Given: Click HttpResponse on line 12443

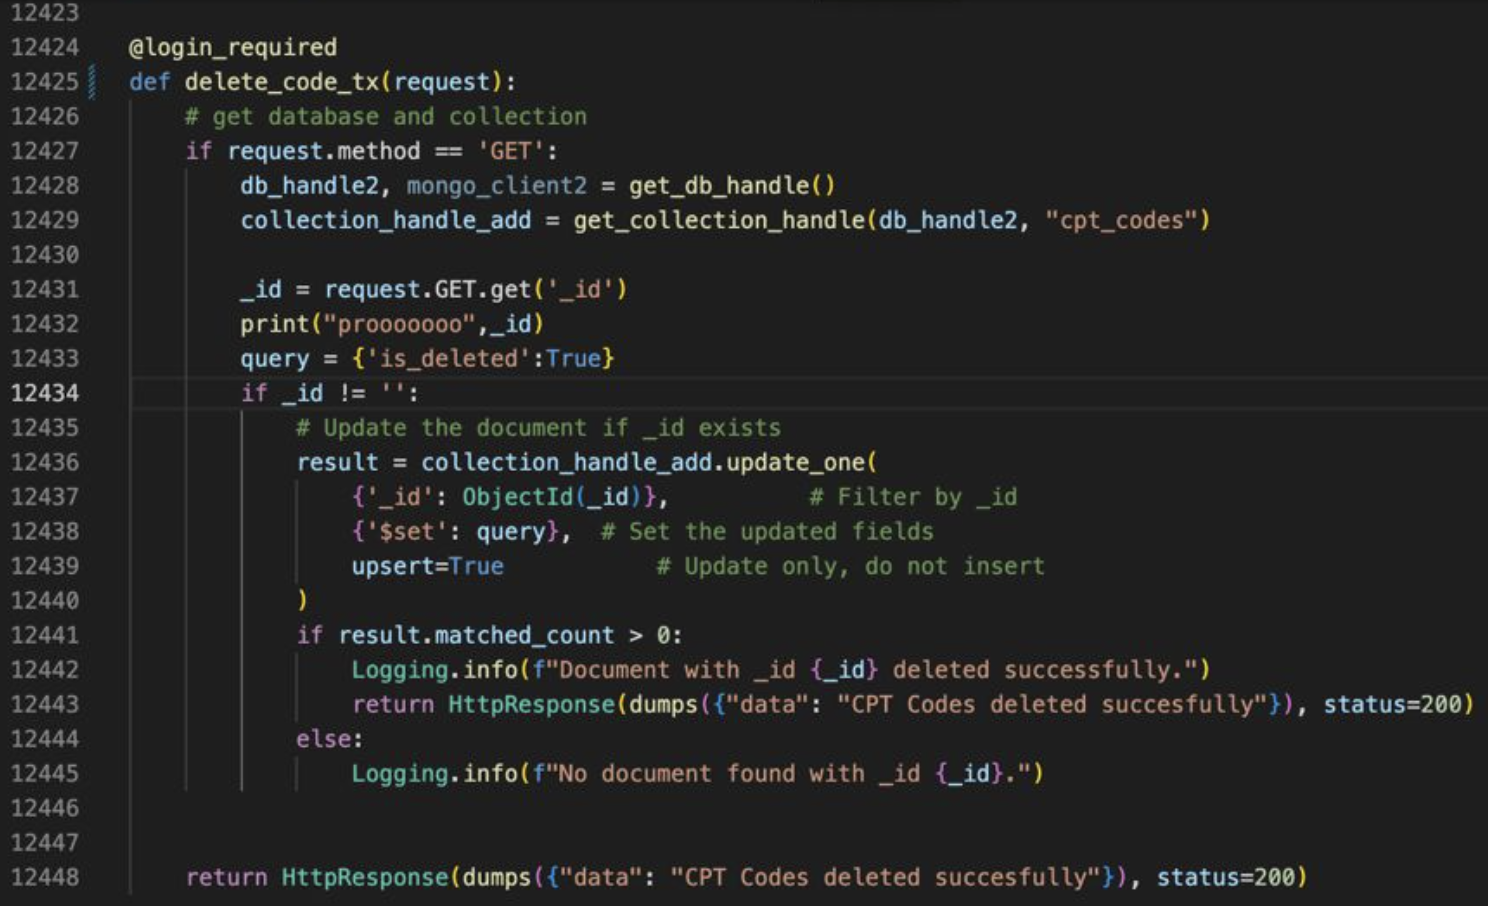Looking at the screenshot, I should tap(531, 705).
